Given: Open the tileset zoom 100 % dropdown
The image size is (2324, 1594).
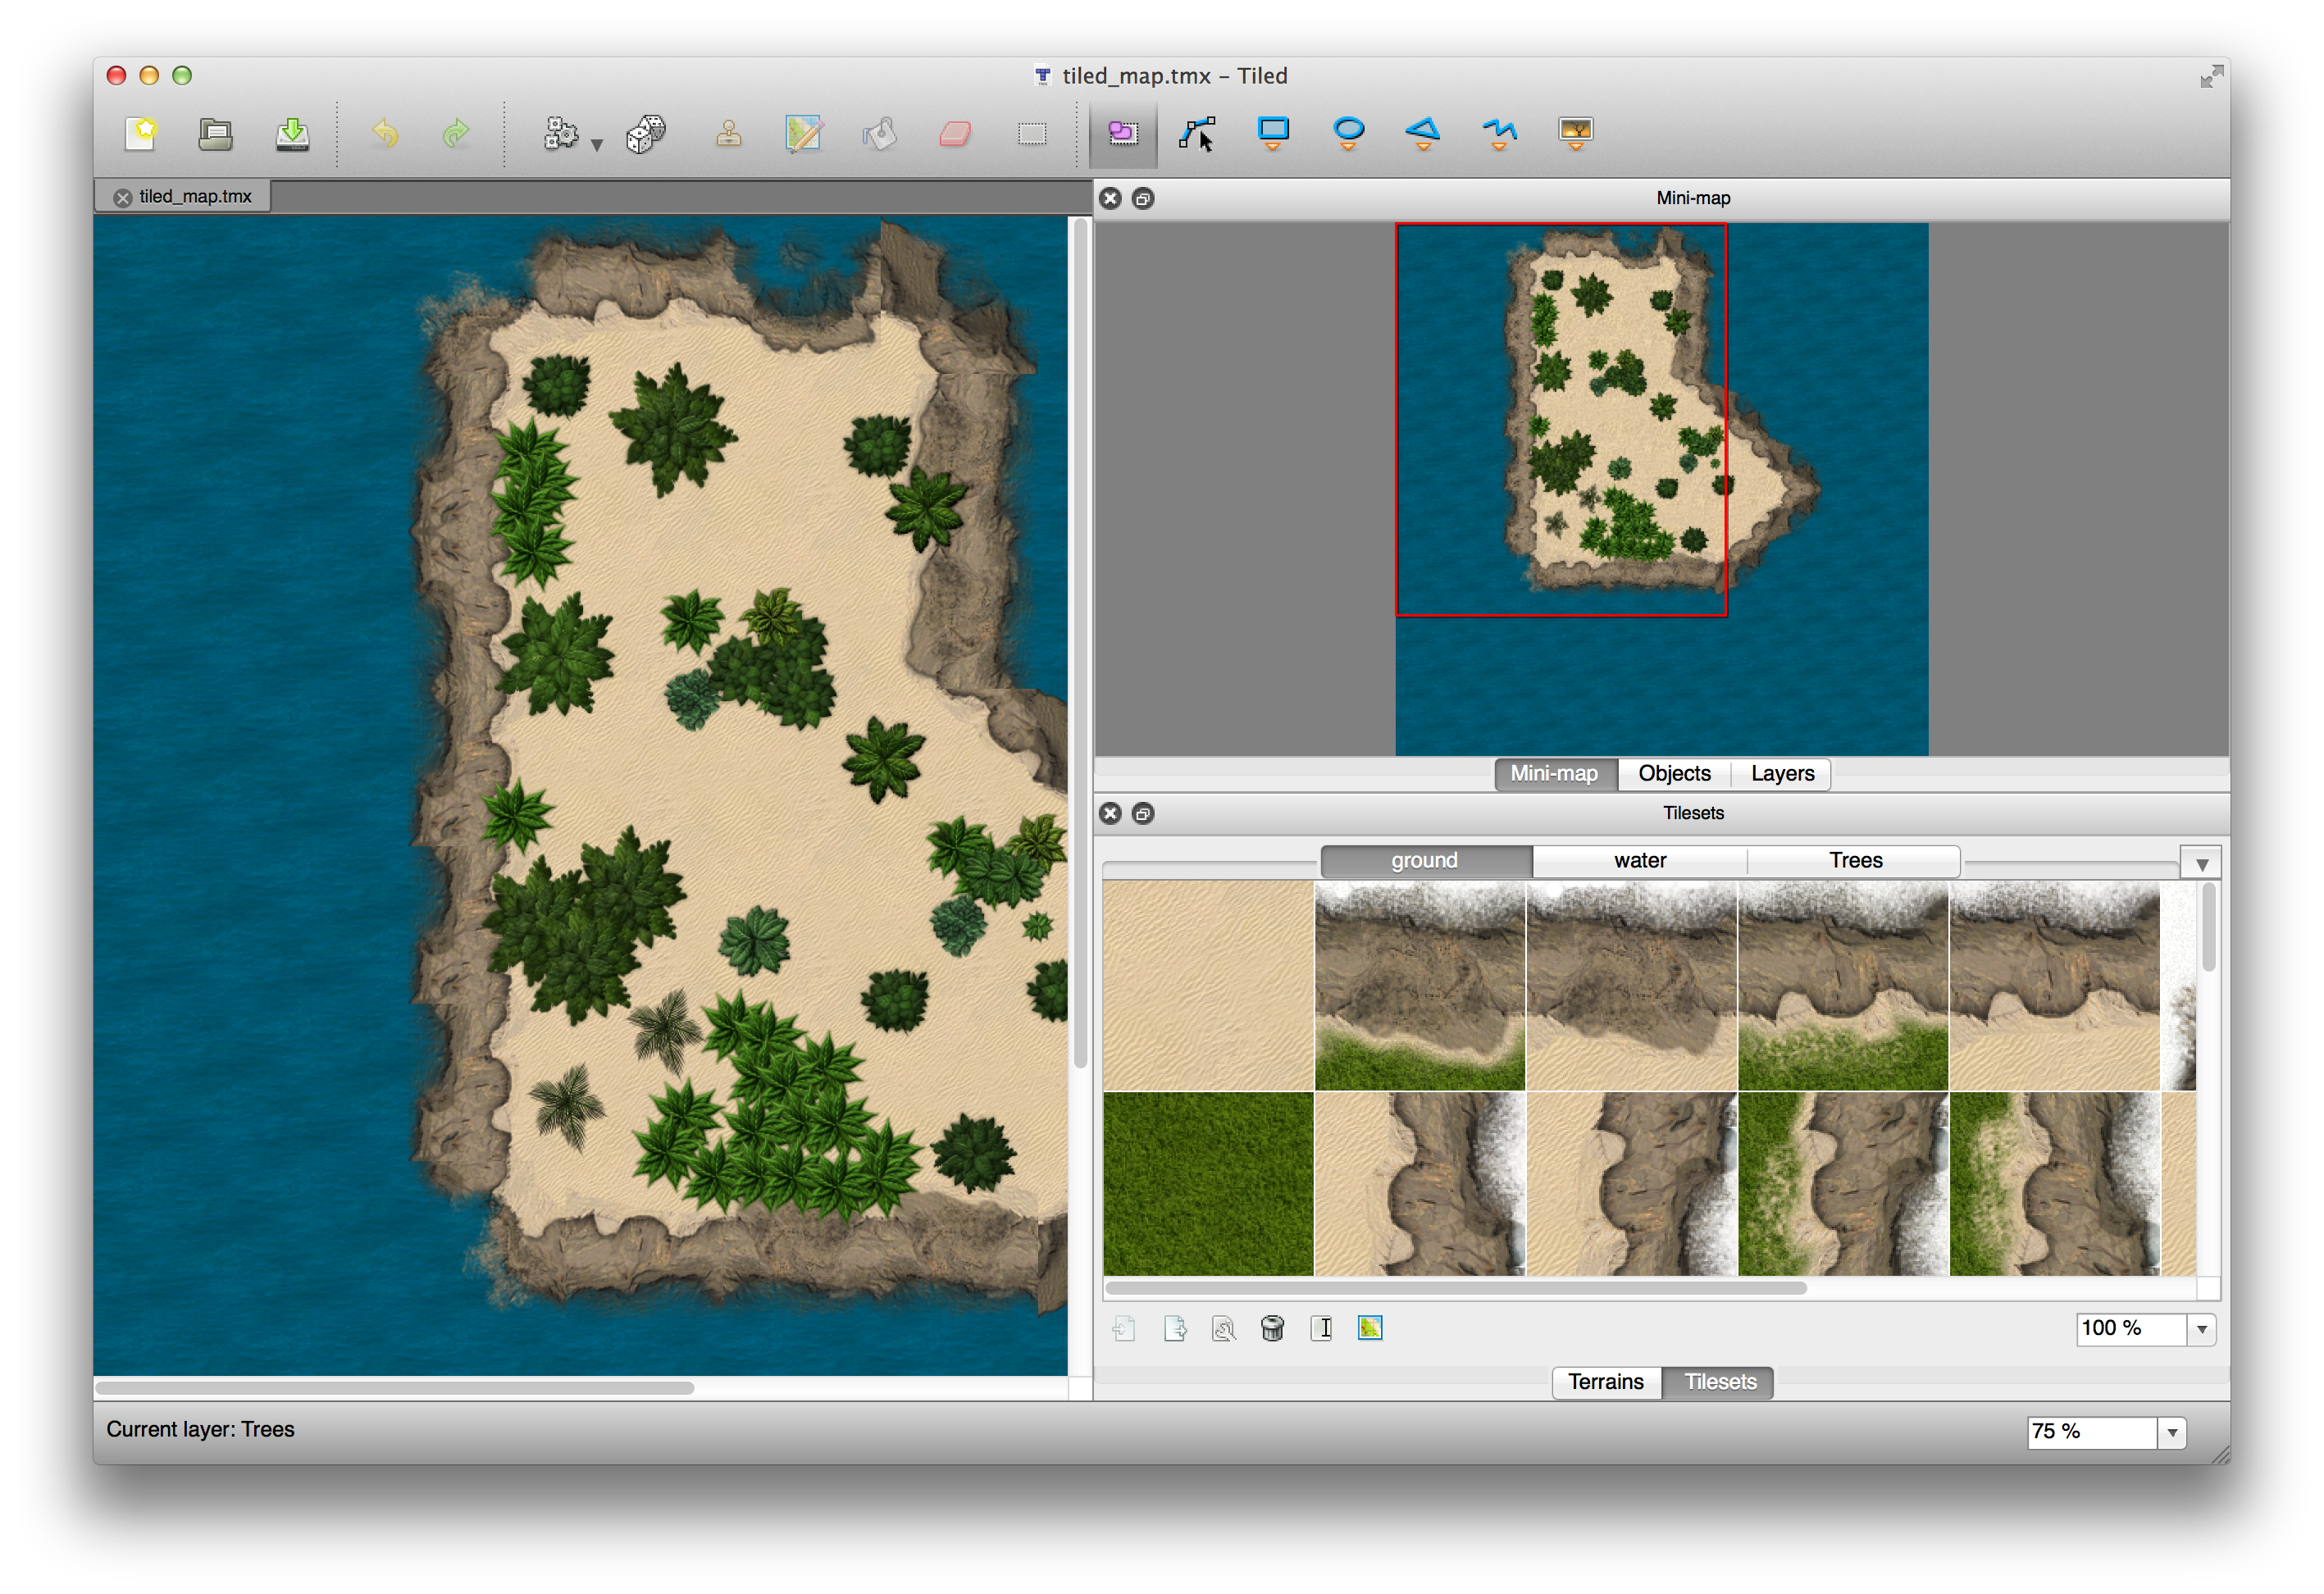Looking at the screenshot, I should pos(2201,1329).
